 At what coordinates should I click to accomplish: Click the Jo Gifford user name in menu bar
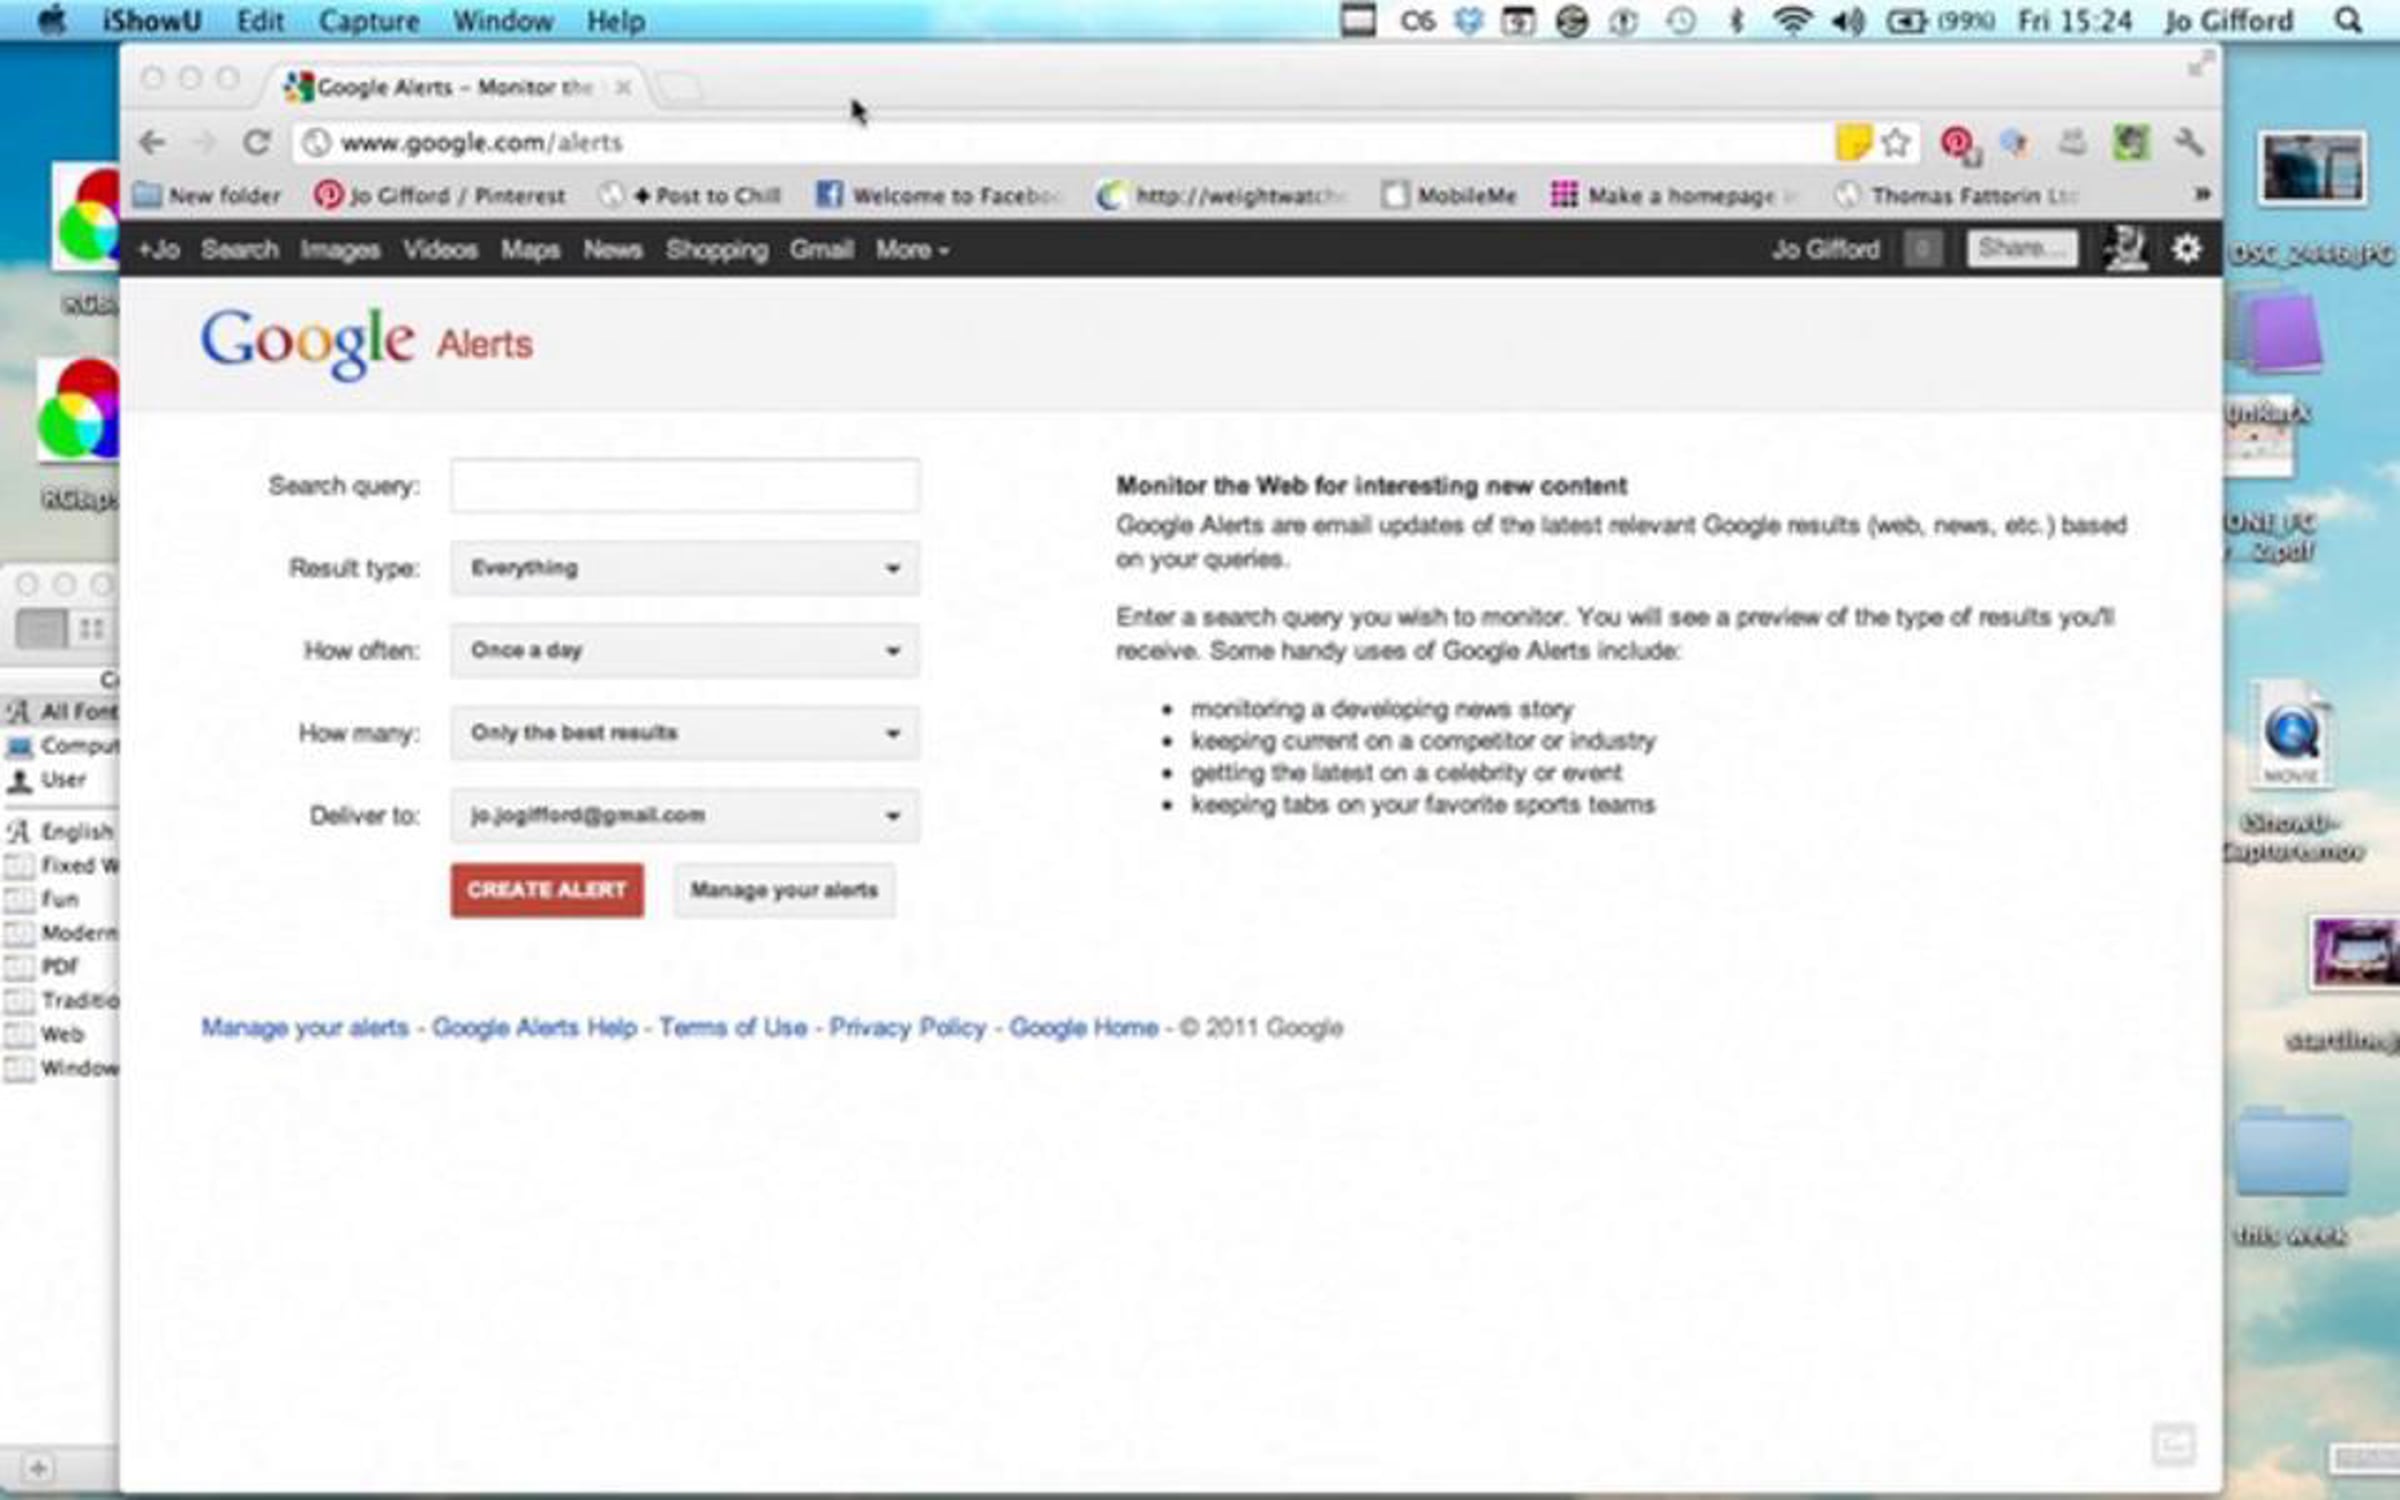coord(2229,21)
